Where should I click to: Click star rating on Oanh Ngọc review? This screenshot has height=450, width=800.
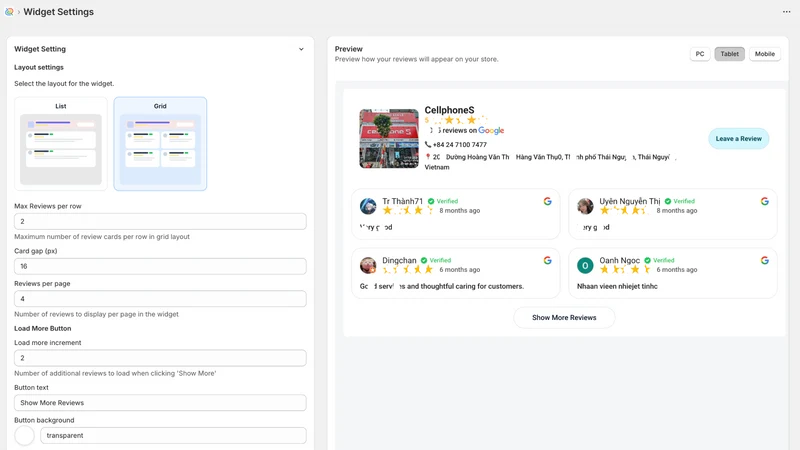click(x=625, y=269)
